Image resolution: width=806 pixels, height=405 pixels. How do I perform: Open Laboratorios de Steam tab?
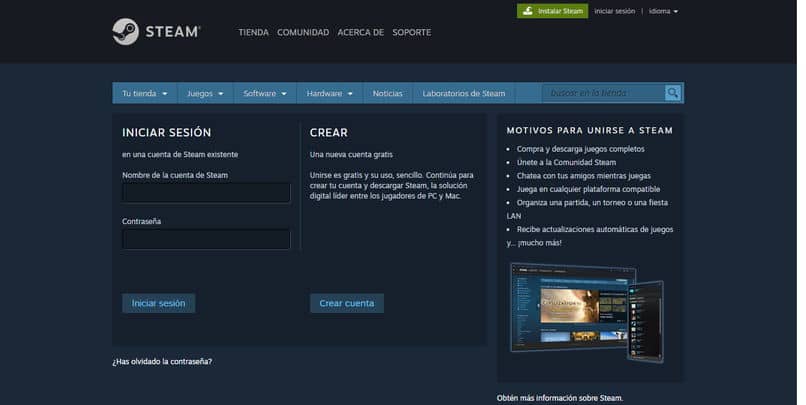464,94
